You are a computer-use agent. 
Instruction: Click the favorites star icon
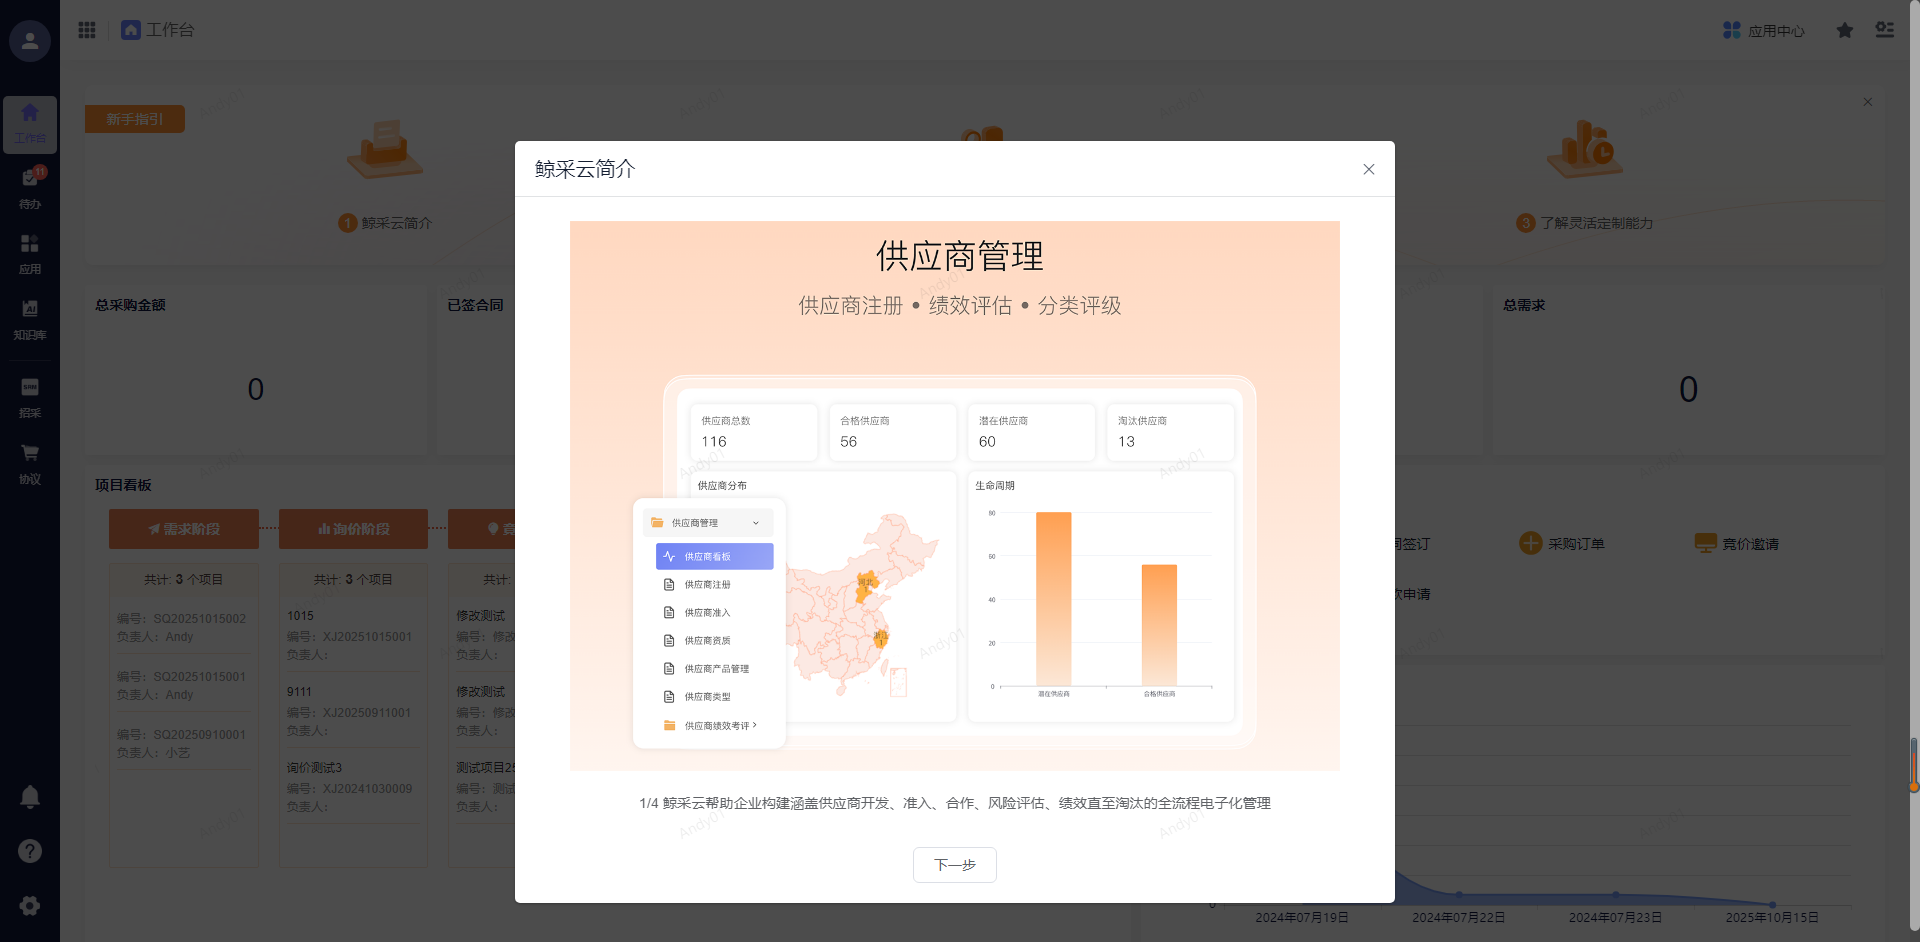pyautogui.click(x=1845, y=31)
